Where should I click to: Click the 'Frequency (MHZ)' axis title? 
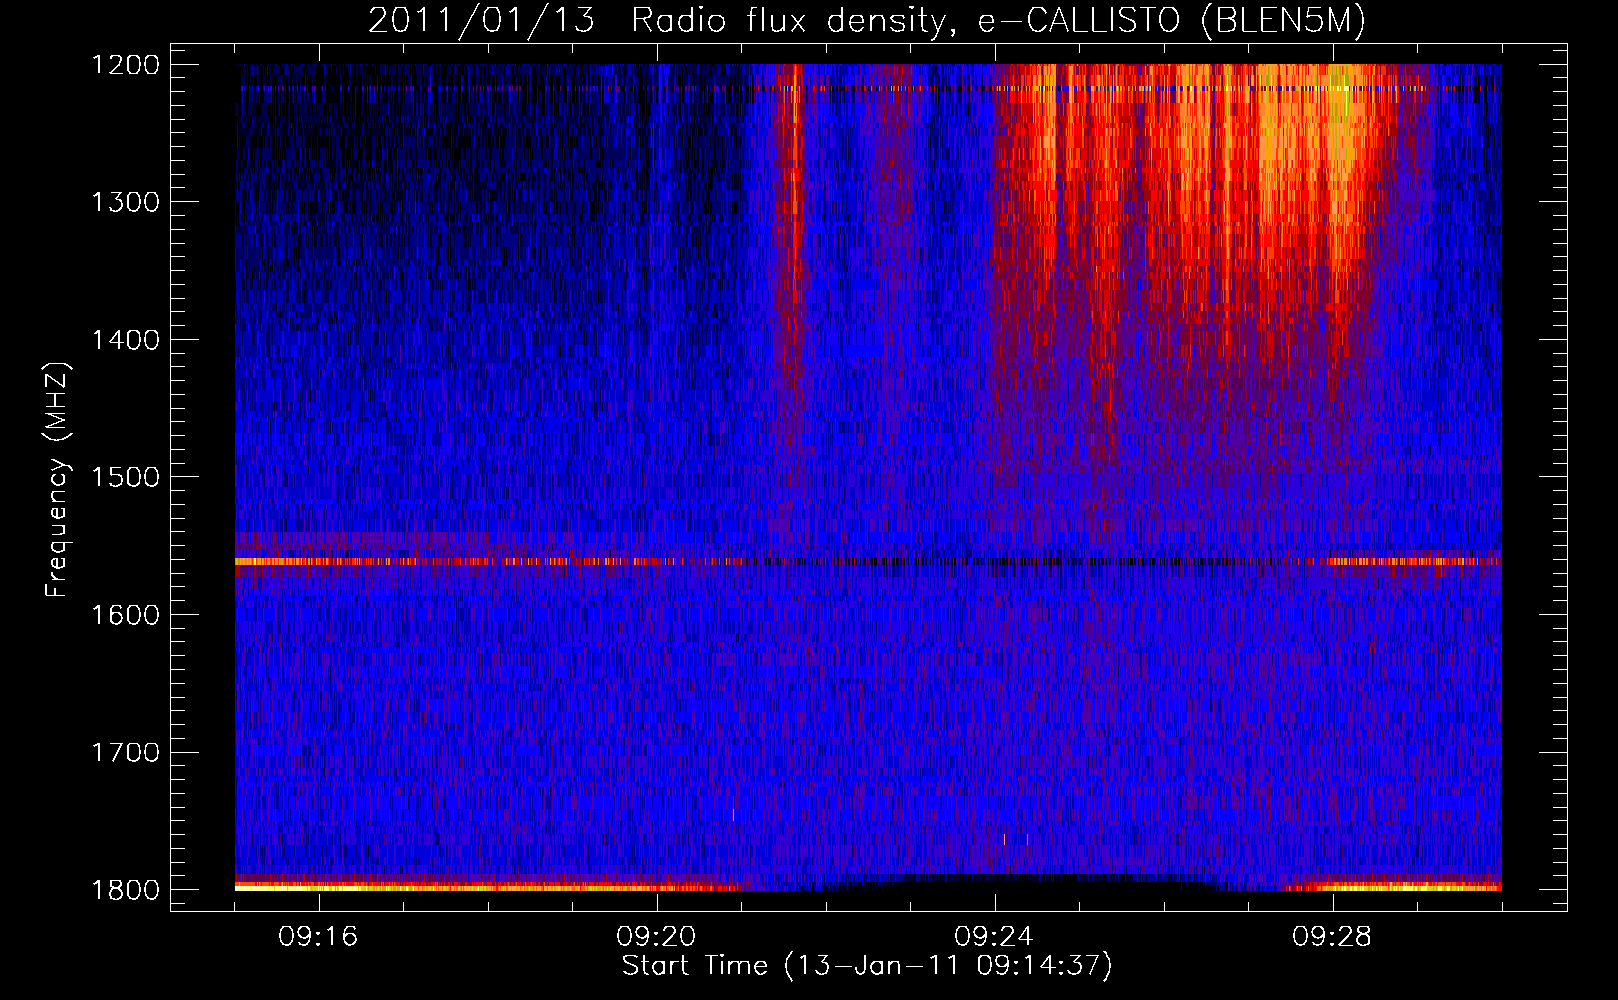pyautogui.click(x=57, y=479)
